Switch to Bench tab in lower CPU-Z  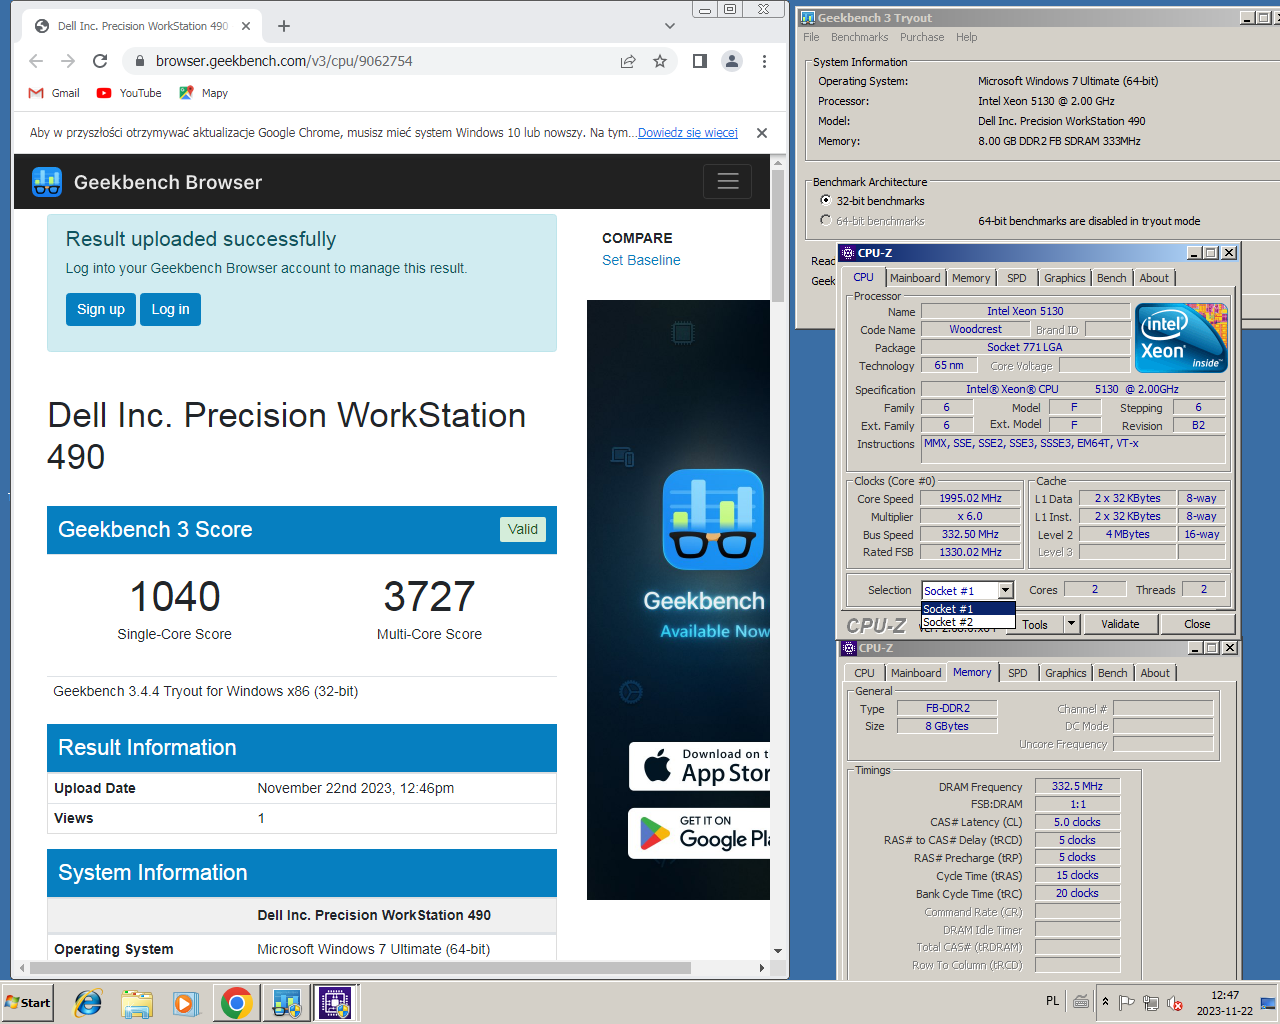point(1113,673)
